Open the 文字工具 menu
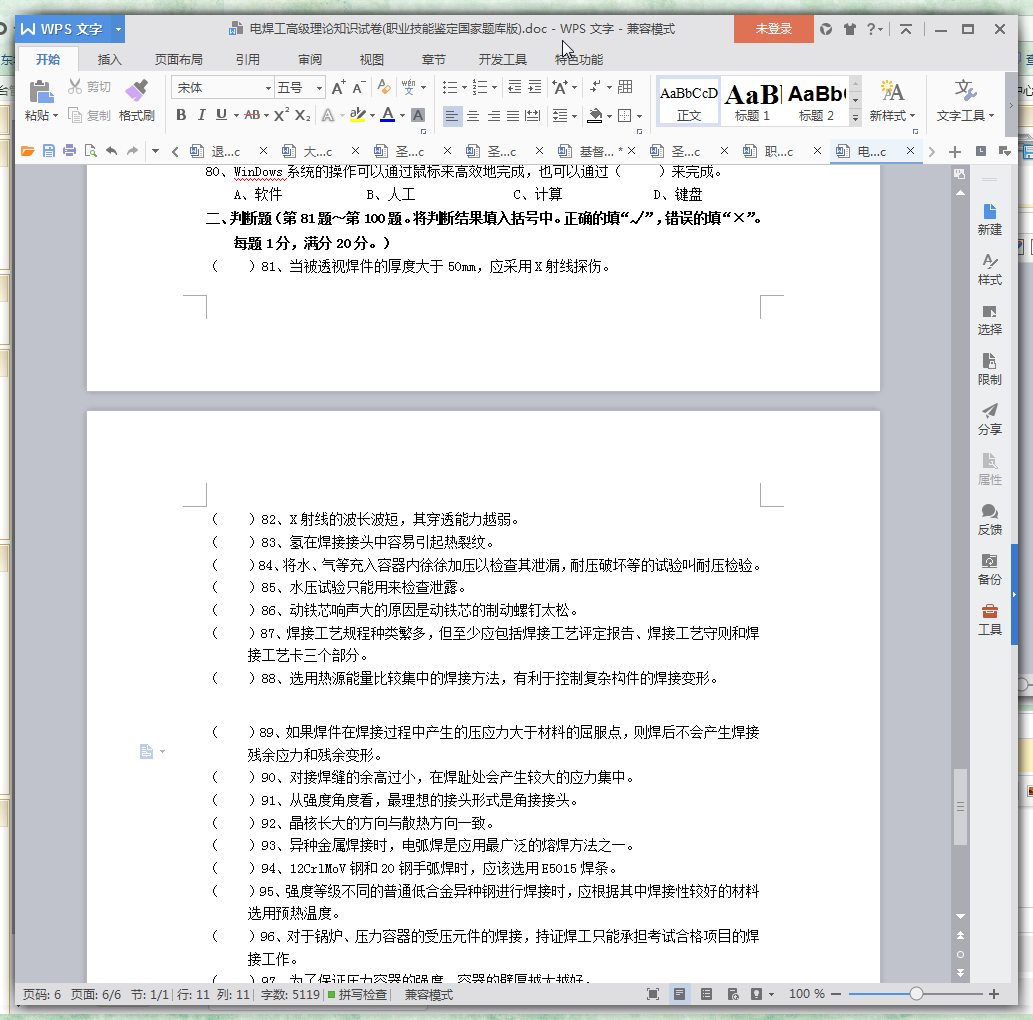 [x=965, y=101]
